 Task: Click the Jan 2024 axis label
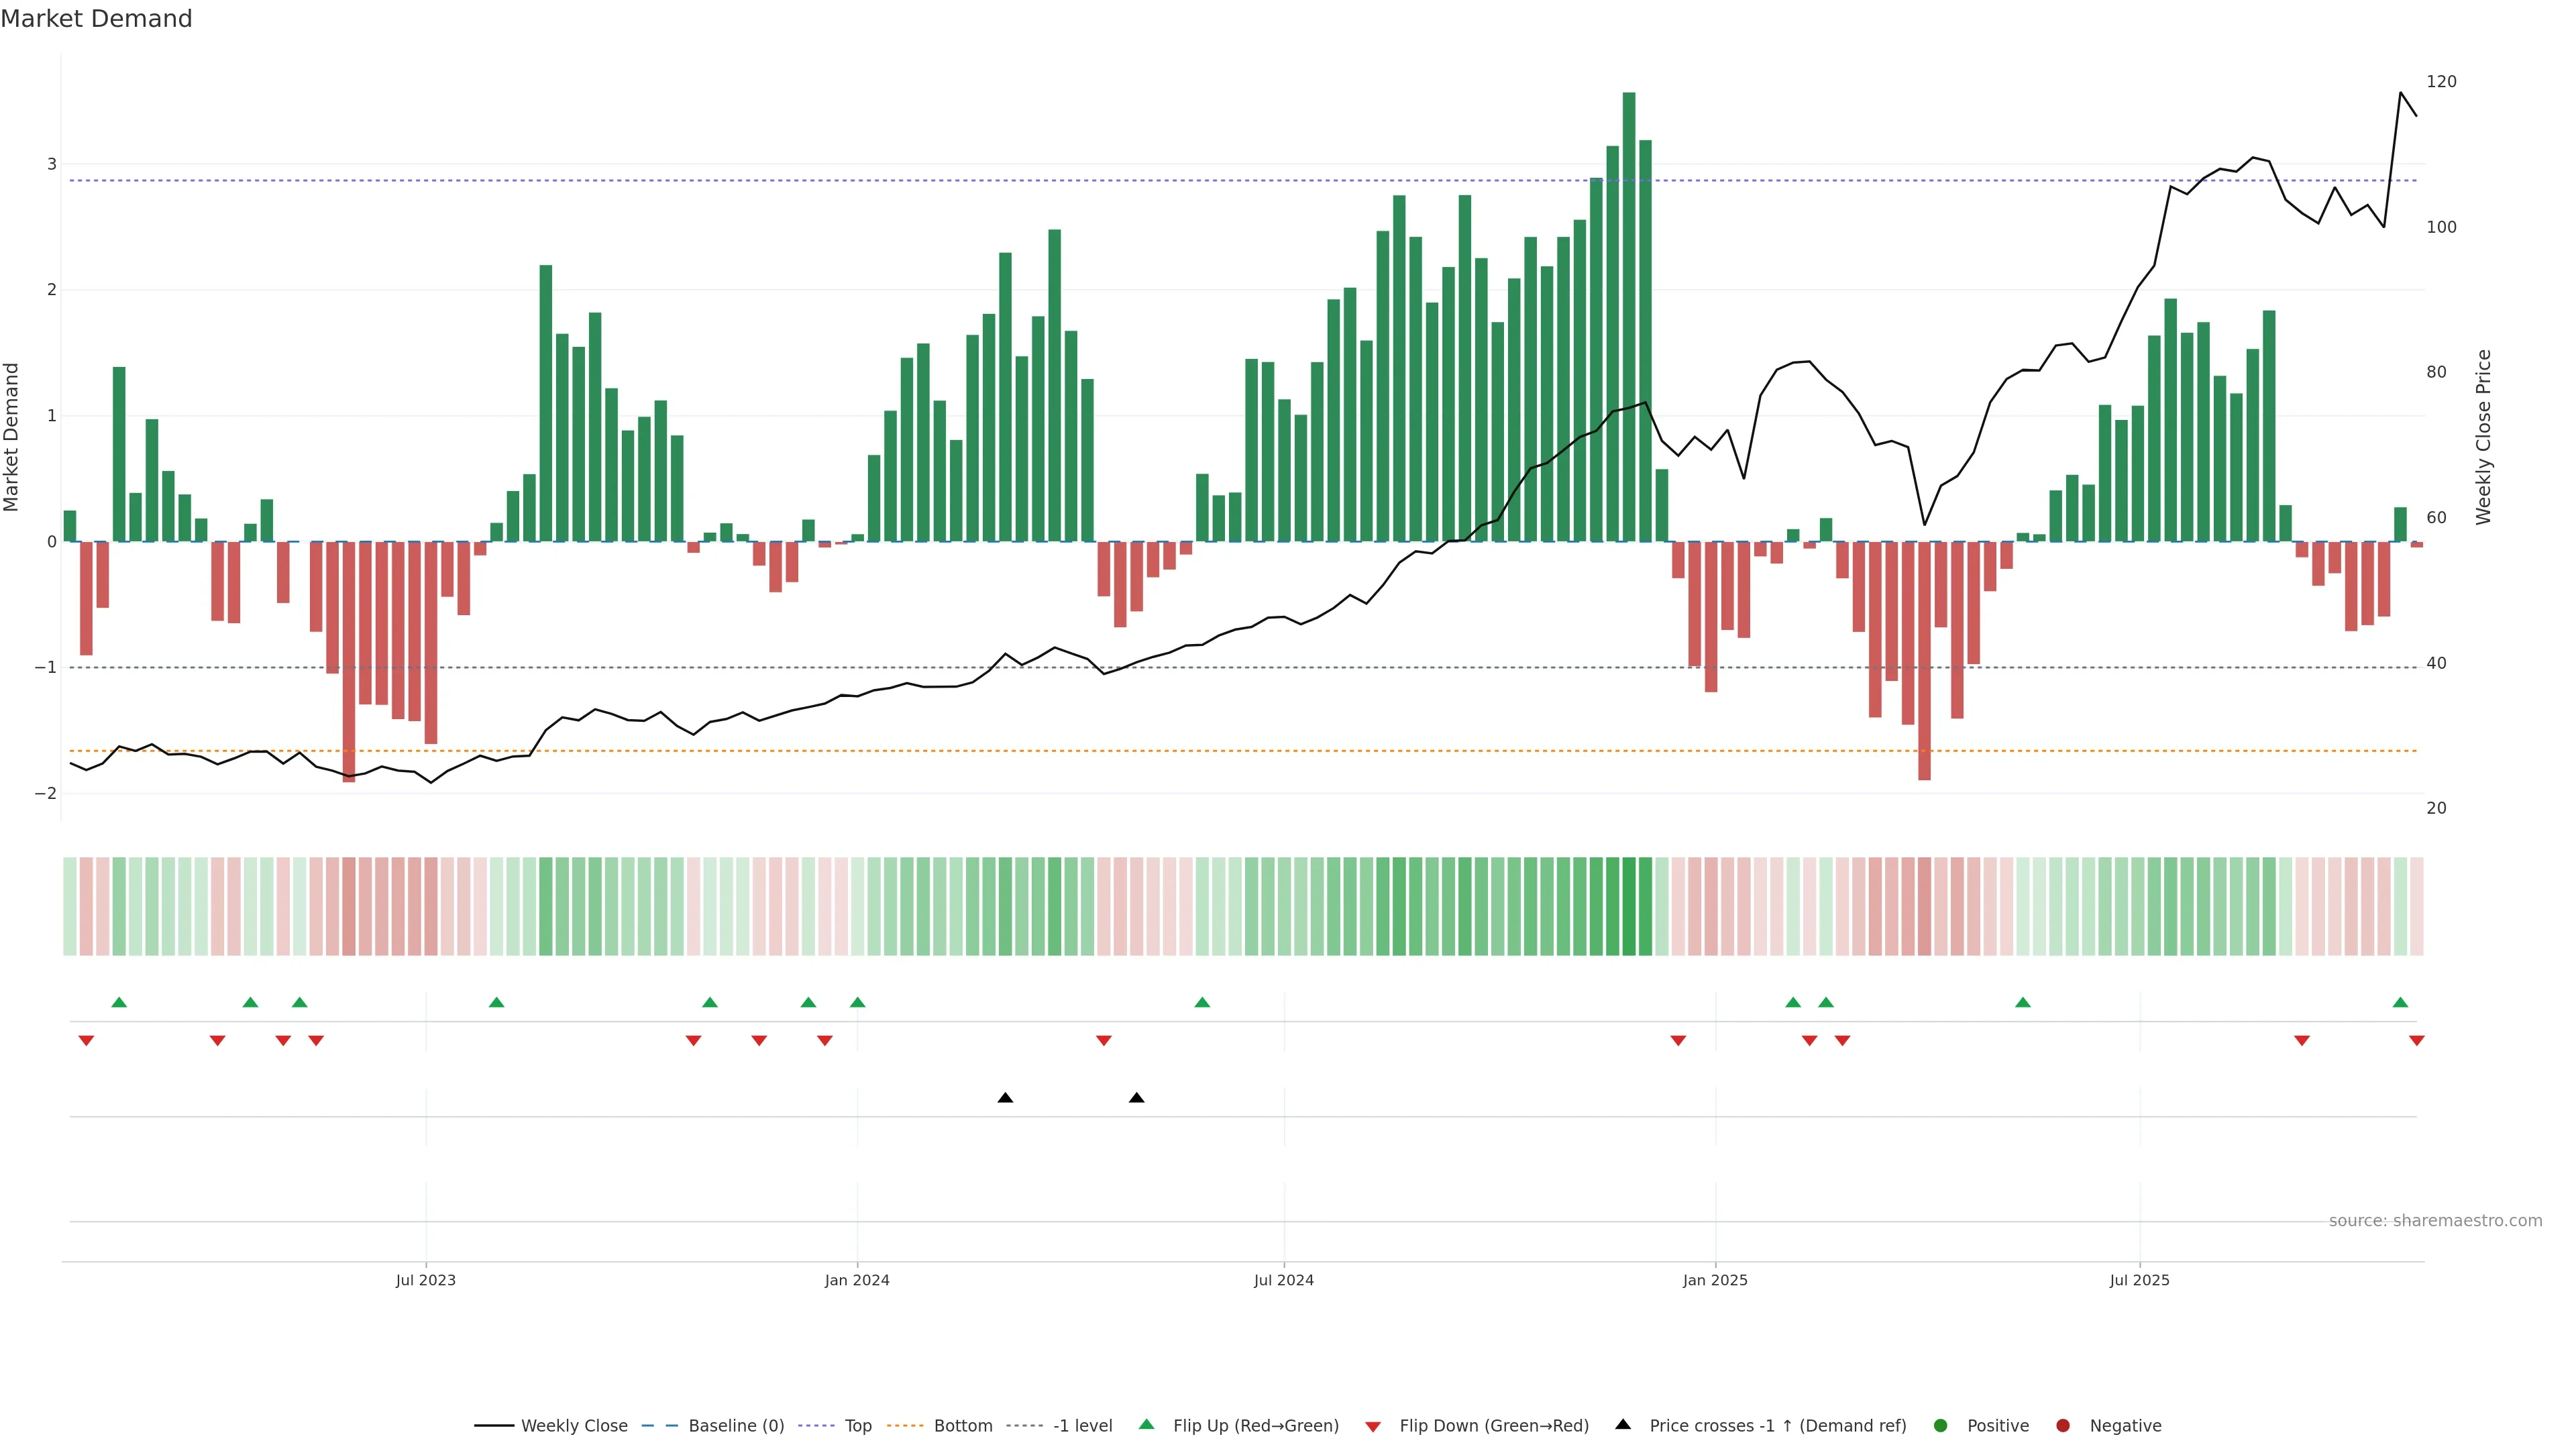857,1280
